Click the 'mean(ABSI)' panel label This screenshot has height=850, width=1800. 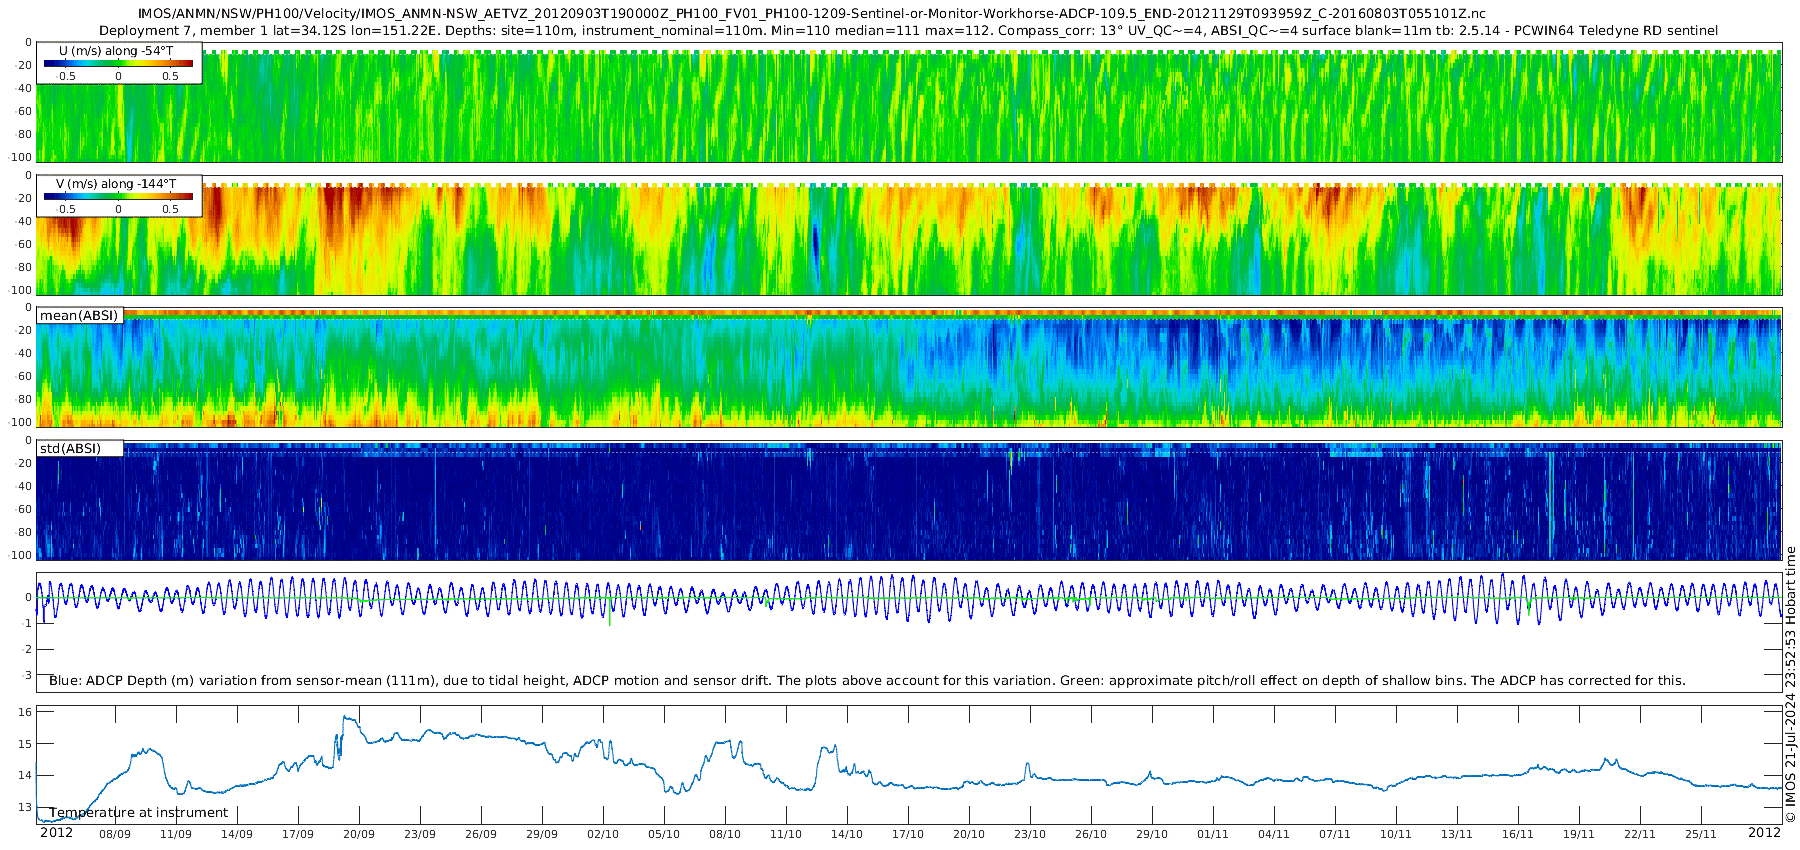point(79,316)
